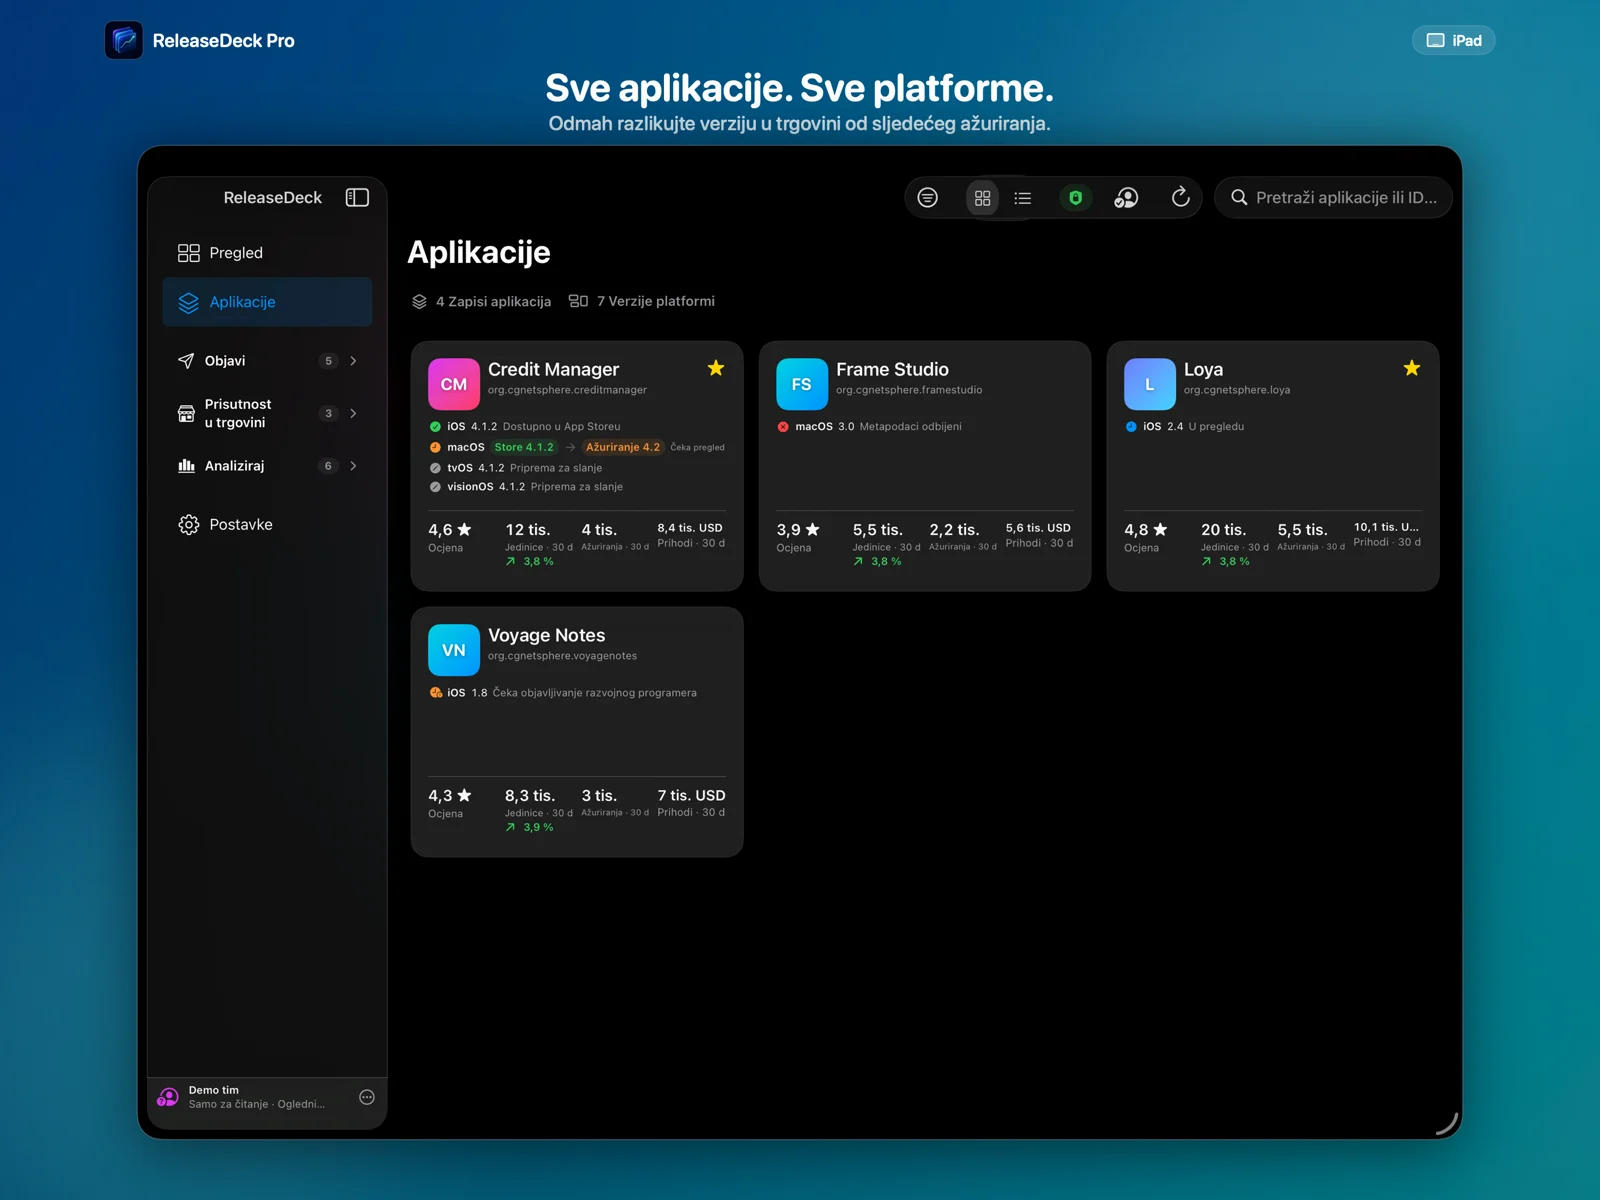Screen dimensions: 1600x1200
Task: Click the ReleaseDeck Pro app logo
Action: 124,40
